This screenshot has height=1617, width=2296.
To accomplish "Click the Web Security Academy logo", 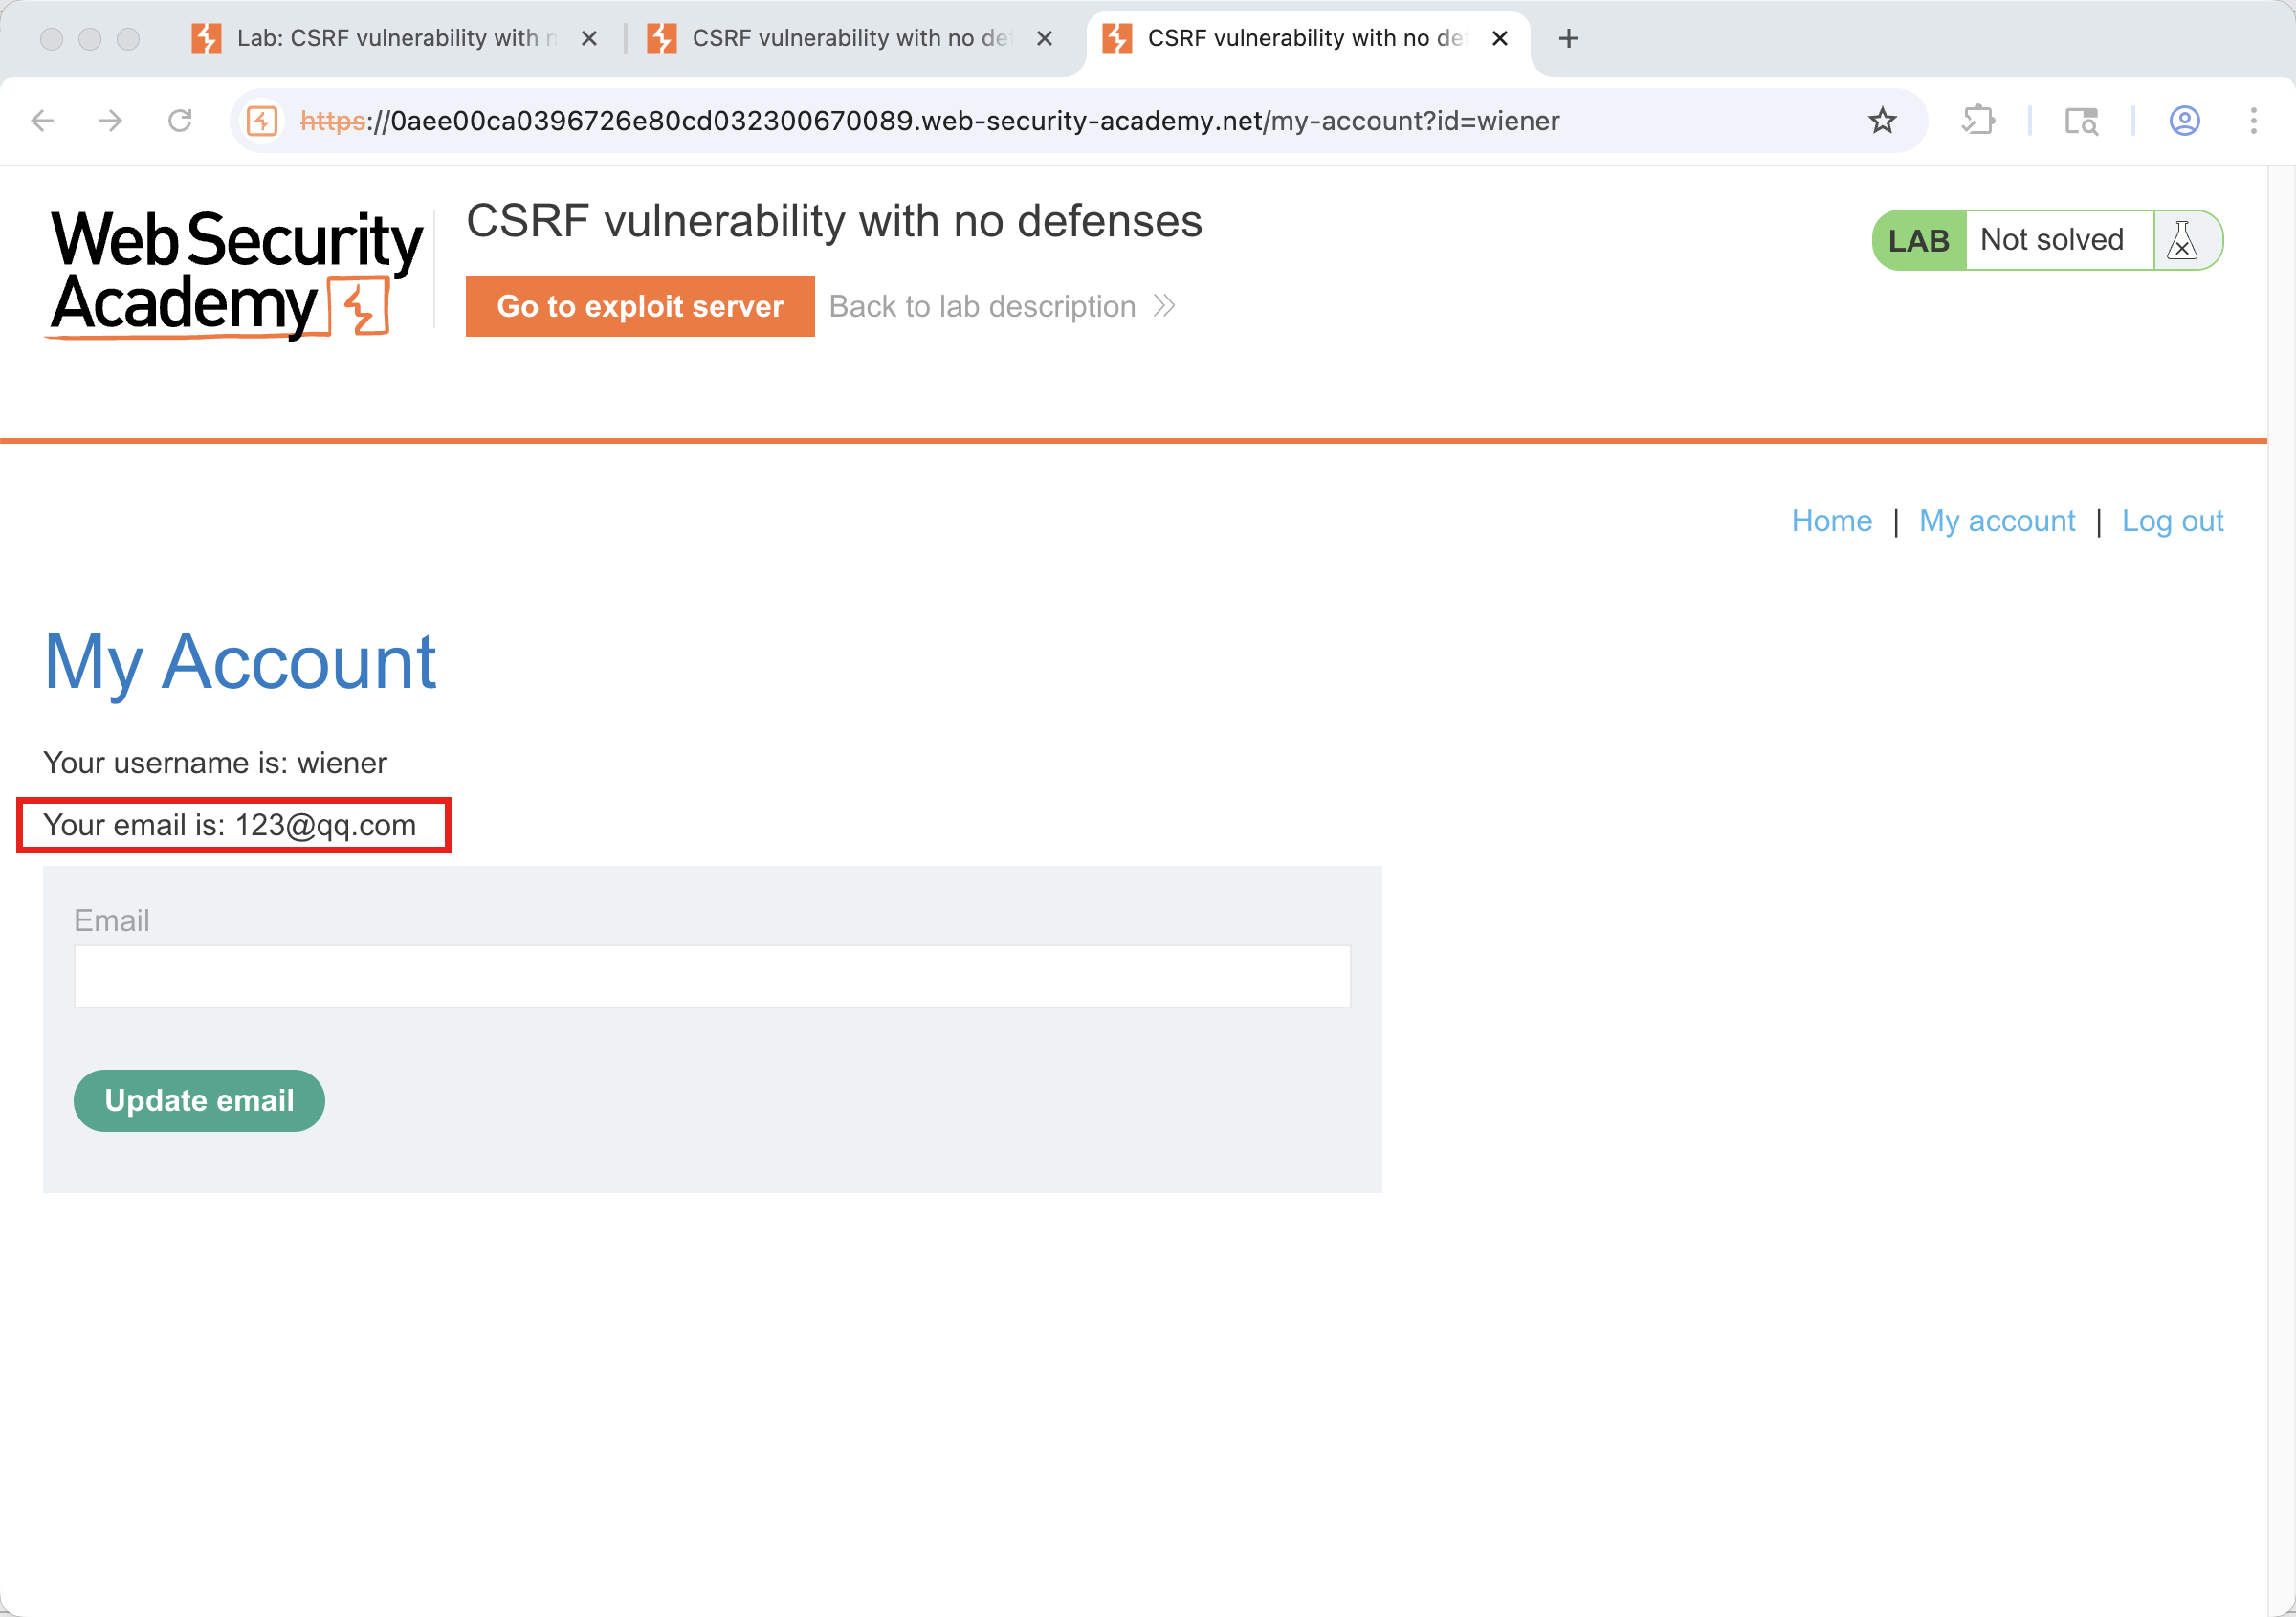I will coord(236,272).
